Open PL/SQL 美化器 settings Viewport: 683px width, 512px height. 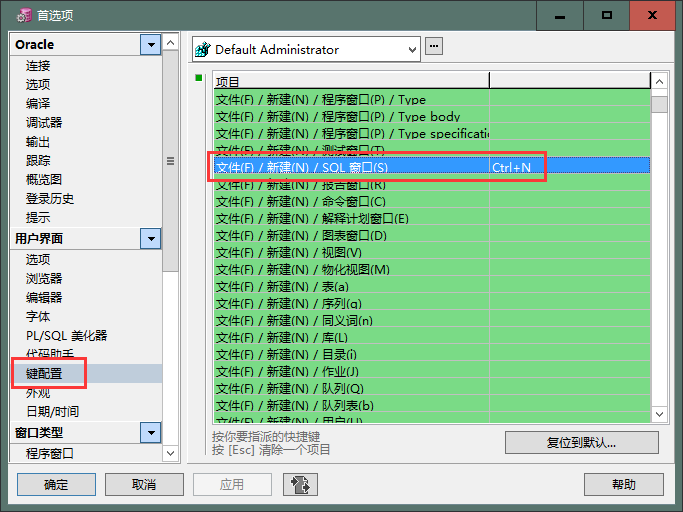click(x=67, y=336)
